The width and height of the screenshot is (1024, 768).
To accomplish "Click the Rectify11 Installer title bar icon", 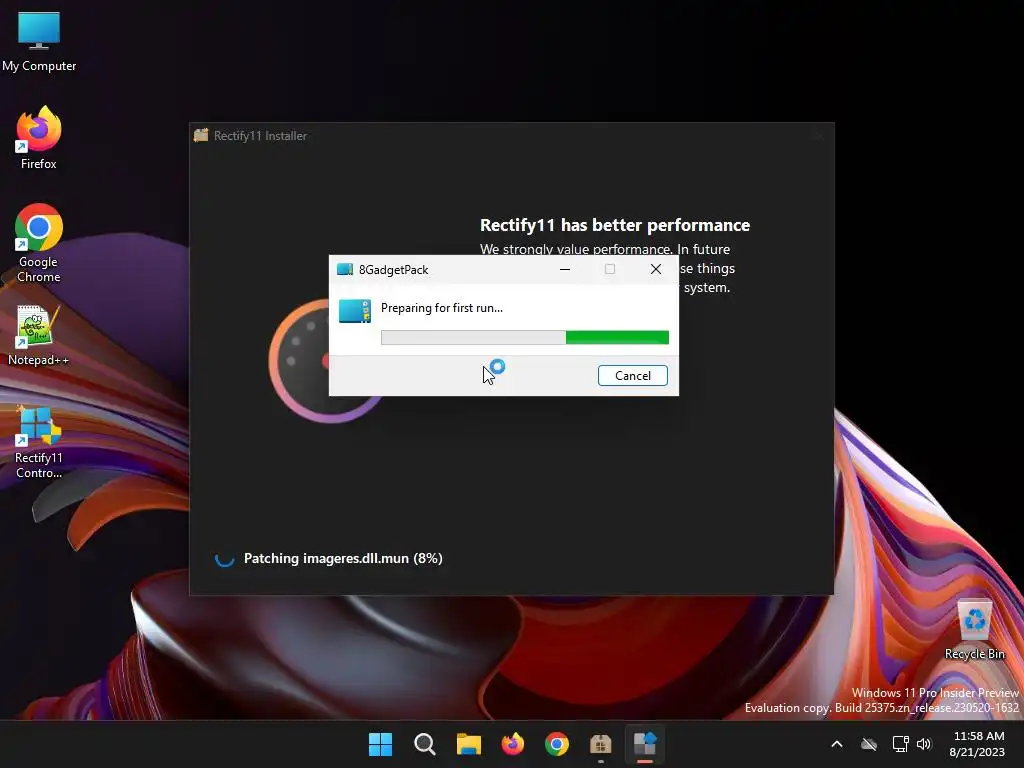I will [201, 135].
